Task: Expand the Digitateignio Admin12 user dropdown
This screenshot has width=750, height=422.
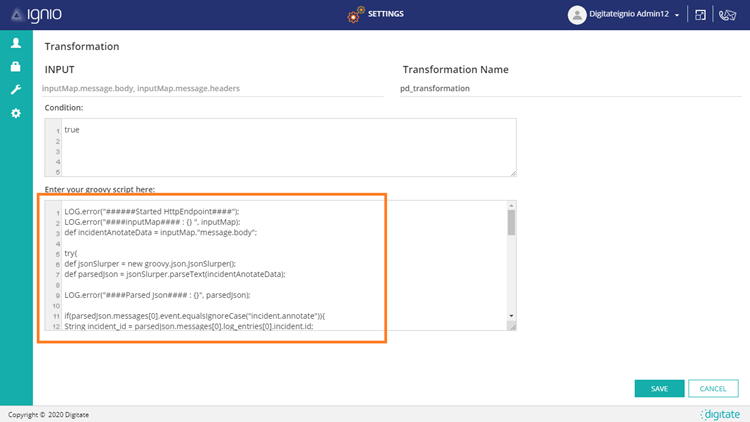Action: click(677, 16)
